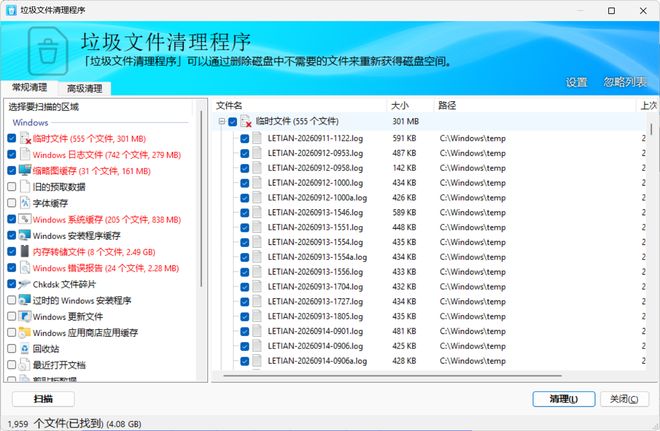Click the 旧的预取数据 file icon
The image size is (660, 431).
(25, 186)
